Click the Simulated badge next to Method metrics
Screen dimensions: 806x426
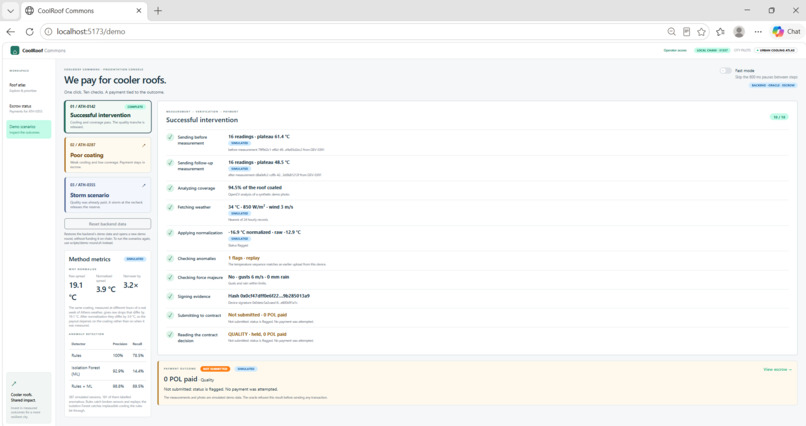point(135,259)
